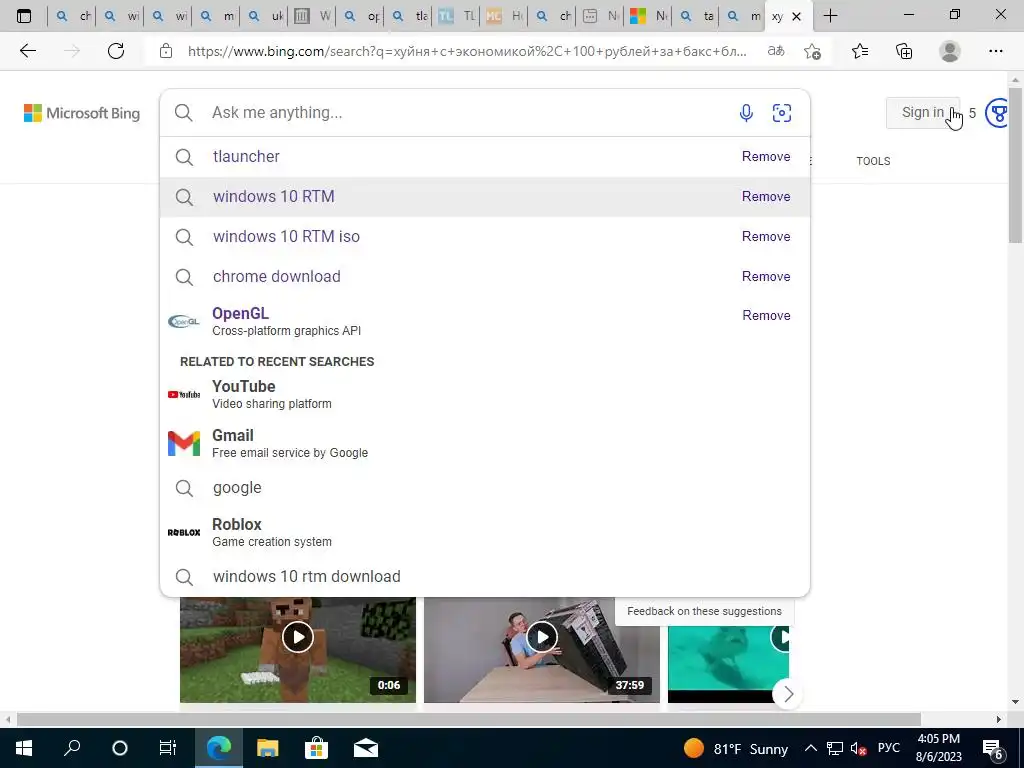The width and height of the screenshot is (1024, 768).
Task: Open Mail app from taskbar
Action: (366, 748)
